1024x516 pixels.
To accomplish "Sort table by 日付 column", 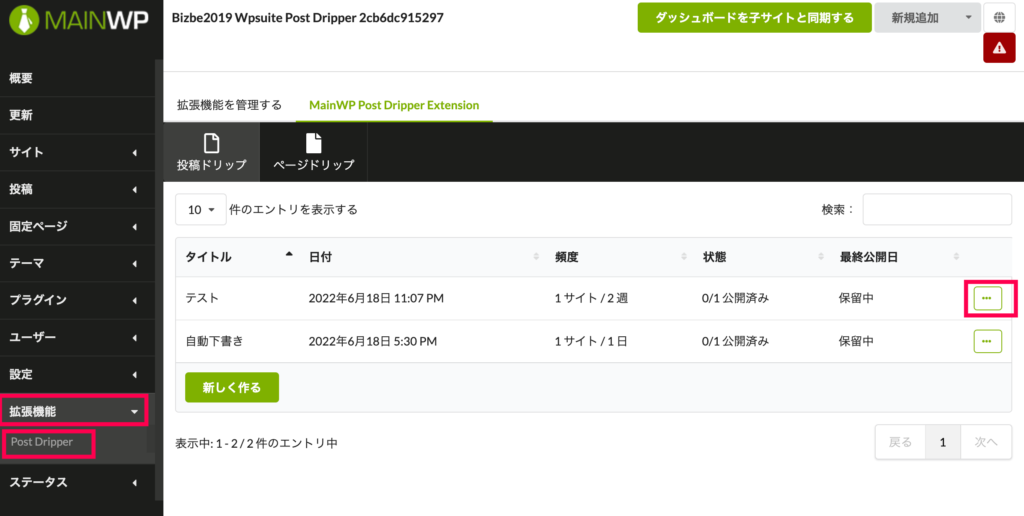I will (x=422, y=257).
